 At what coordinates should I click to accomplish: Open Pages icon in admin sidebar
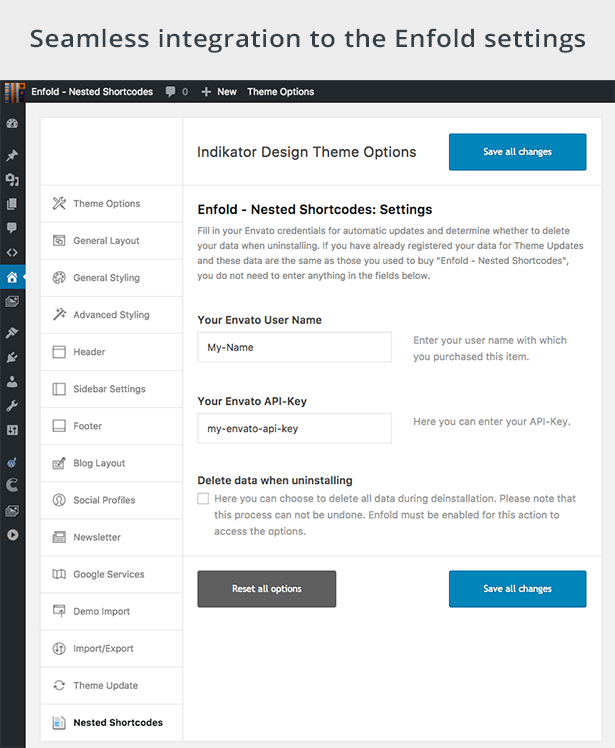[x=12, y=204]
